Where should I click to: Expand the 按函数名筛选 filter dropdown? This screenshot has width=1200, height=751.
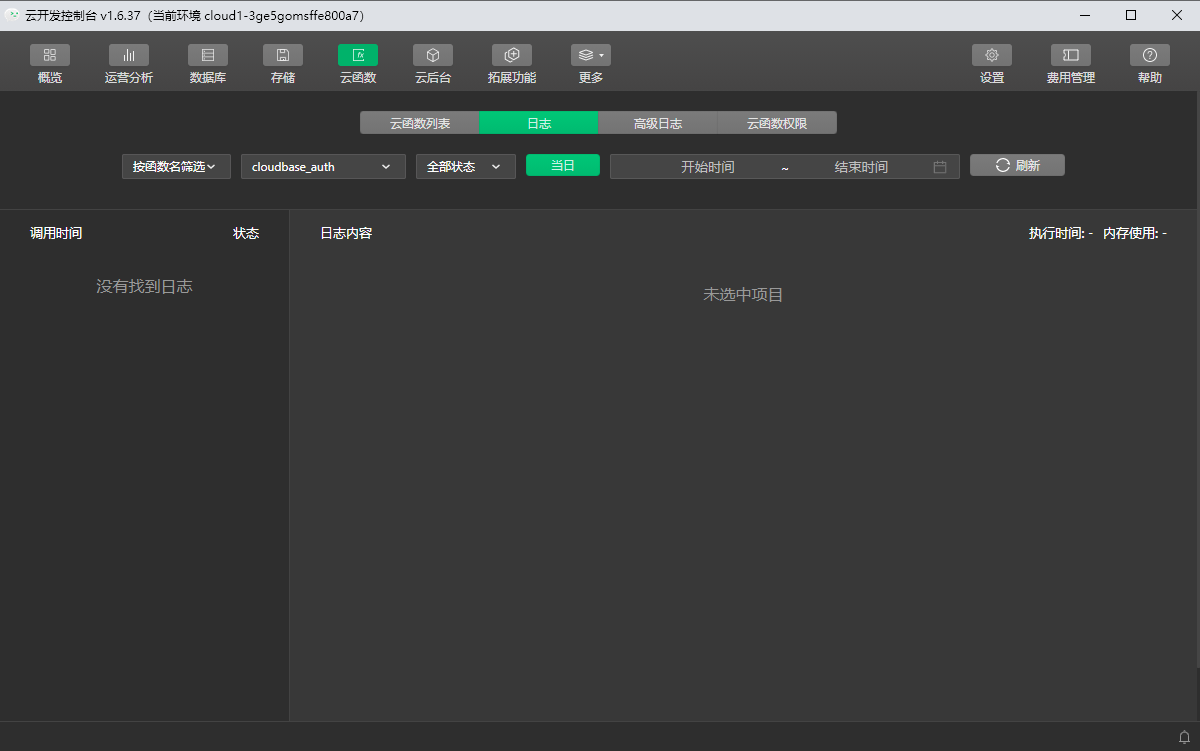pyautogui.click(x=176, y=167)
